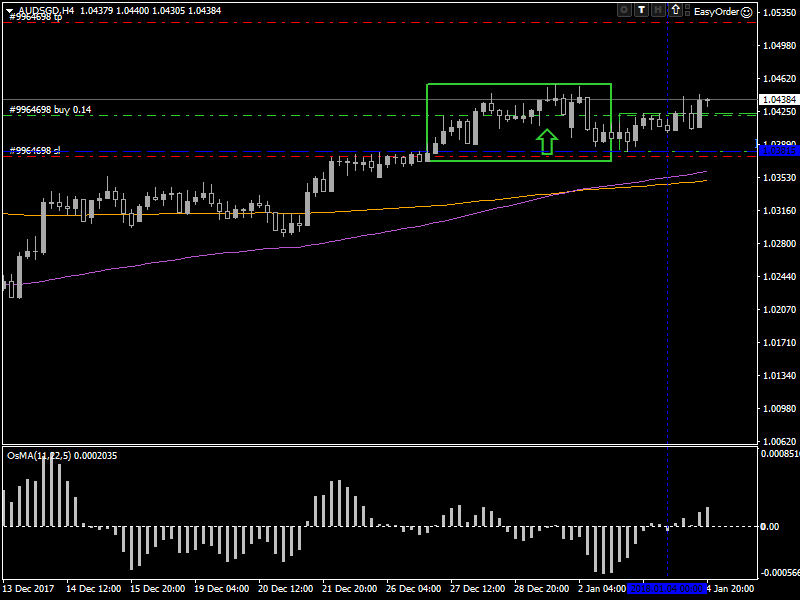Select the AUDSGD,H4 symbol title

coord(46,10)
